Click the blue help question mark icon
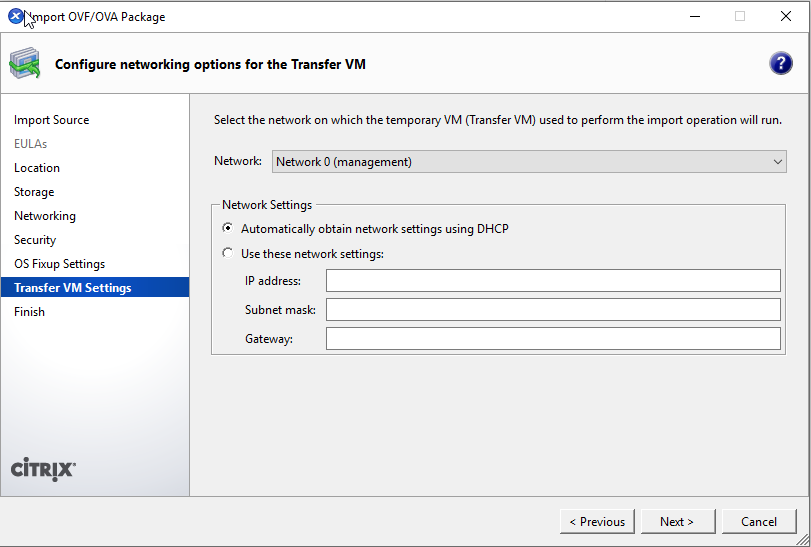This screenshot has height=547, width=811. 780,64
